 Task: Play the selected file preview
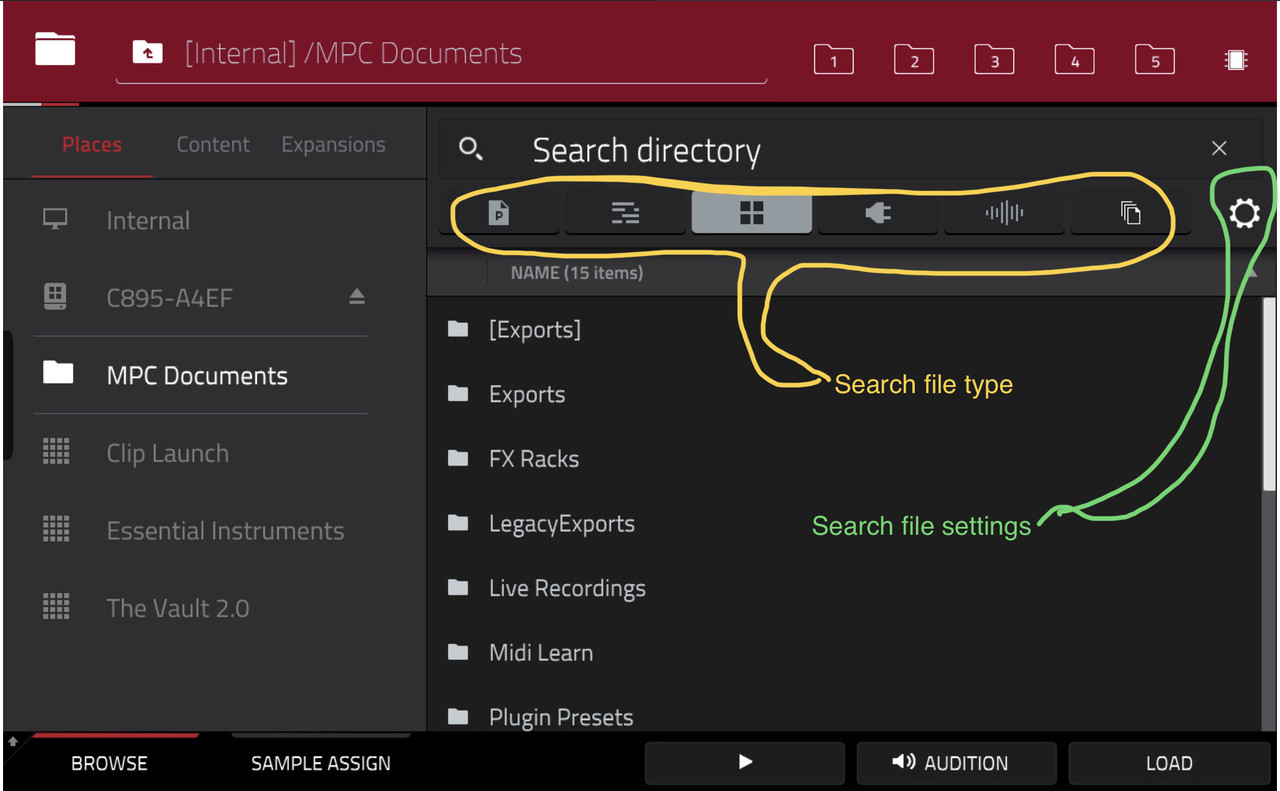[745, 763]
